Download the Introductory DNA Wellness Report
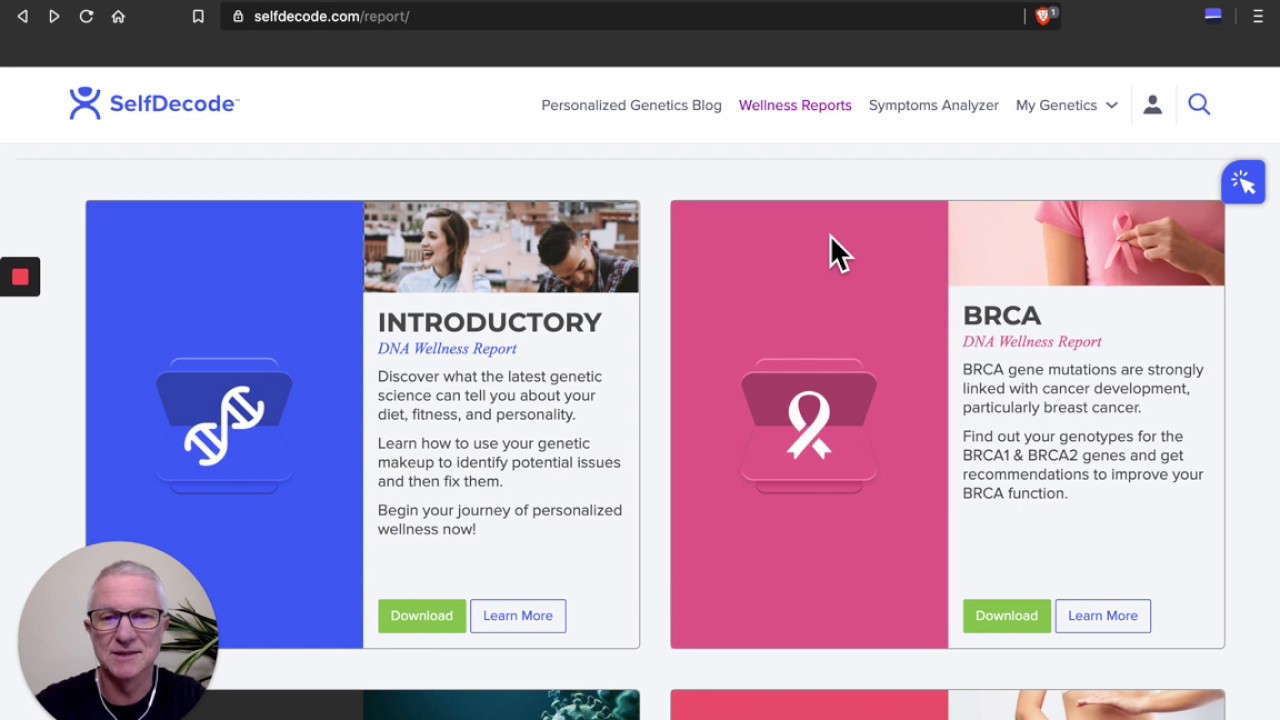This screenshot has height=720, width=1280. click(x=421, y=616)
